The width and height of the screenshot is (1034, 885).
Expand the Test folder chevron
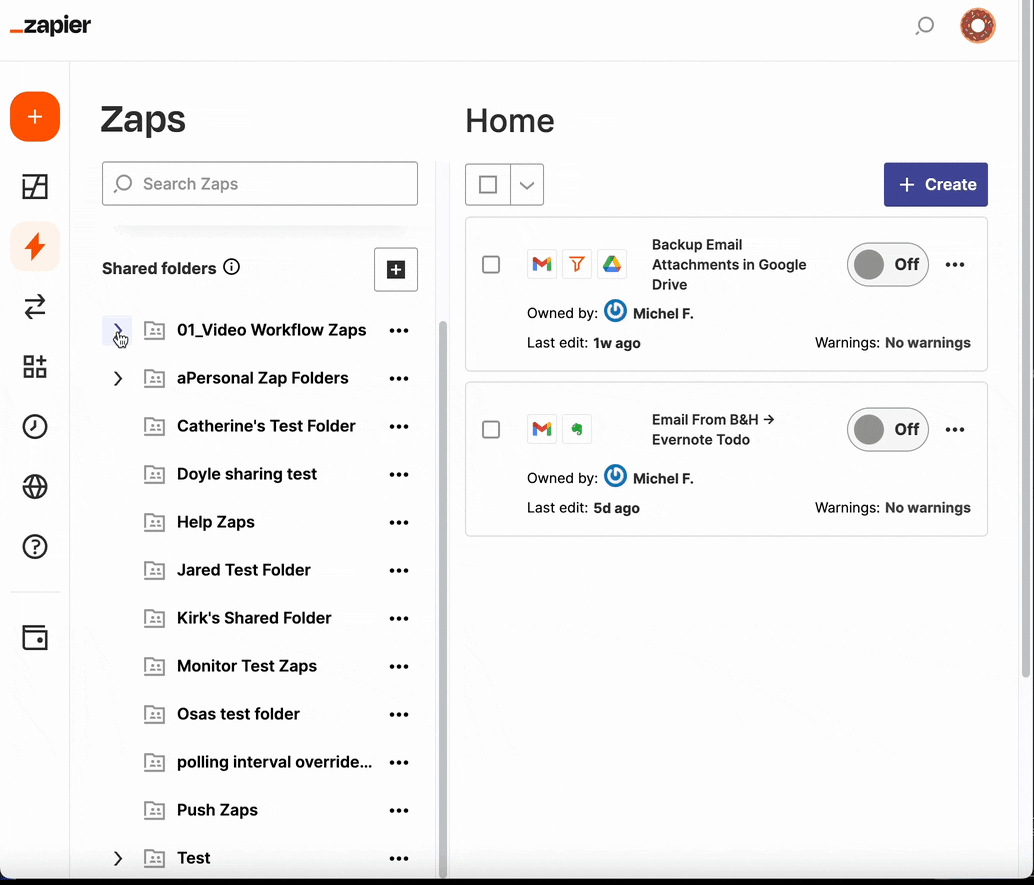(117, 858)
